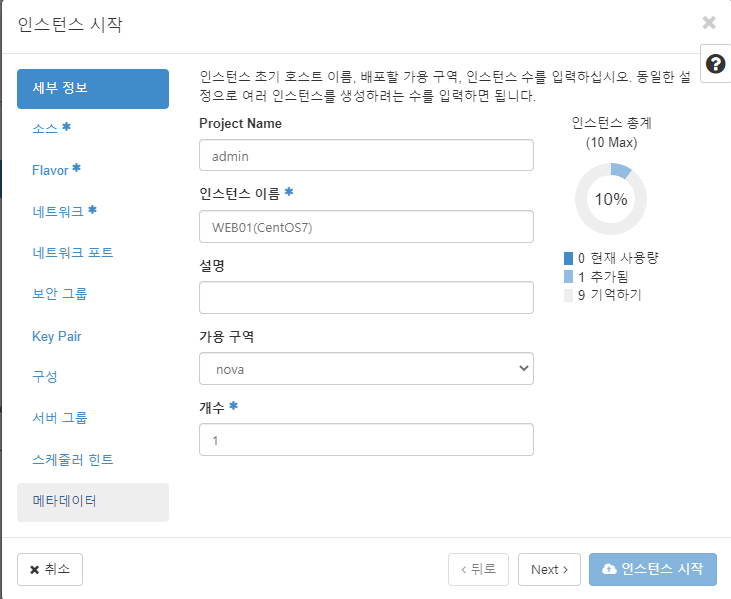Close the 인스턴스 시작 dialog with X
This screenshot has width=731, height=599.
709,22
